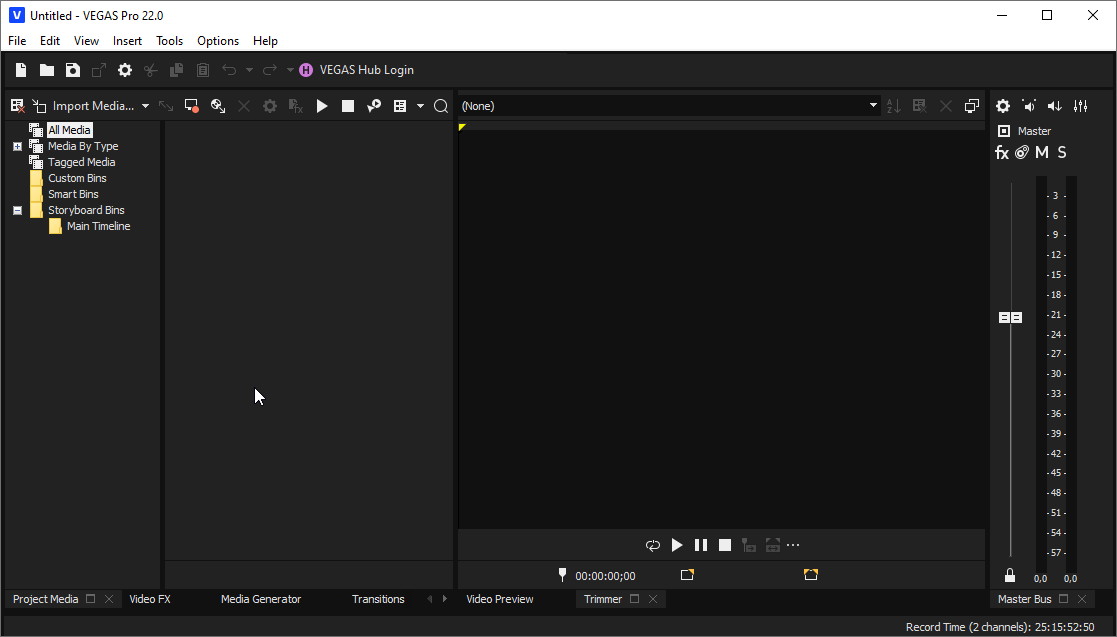The width and height of the screenshot is (1117, 637).
Task: Select the Tagged Media tree item
Action: point(81,162)
